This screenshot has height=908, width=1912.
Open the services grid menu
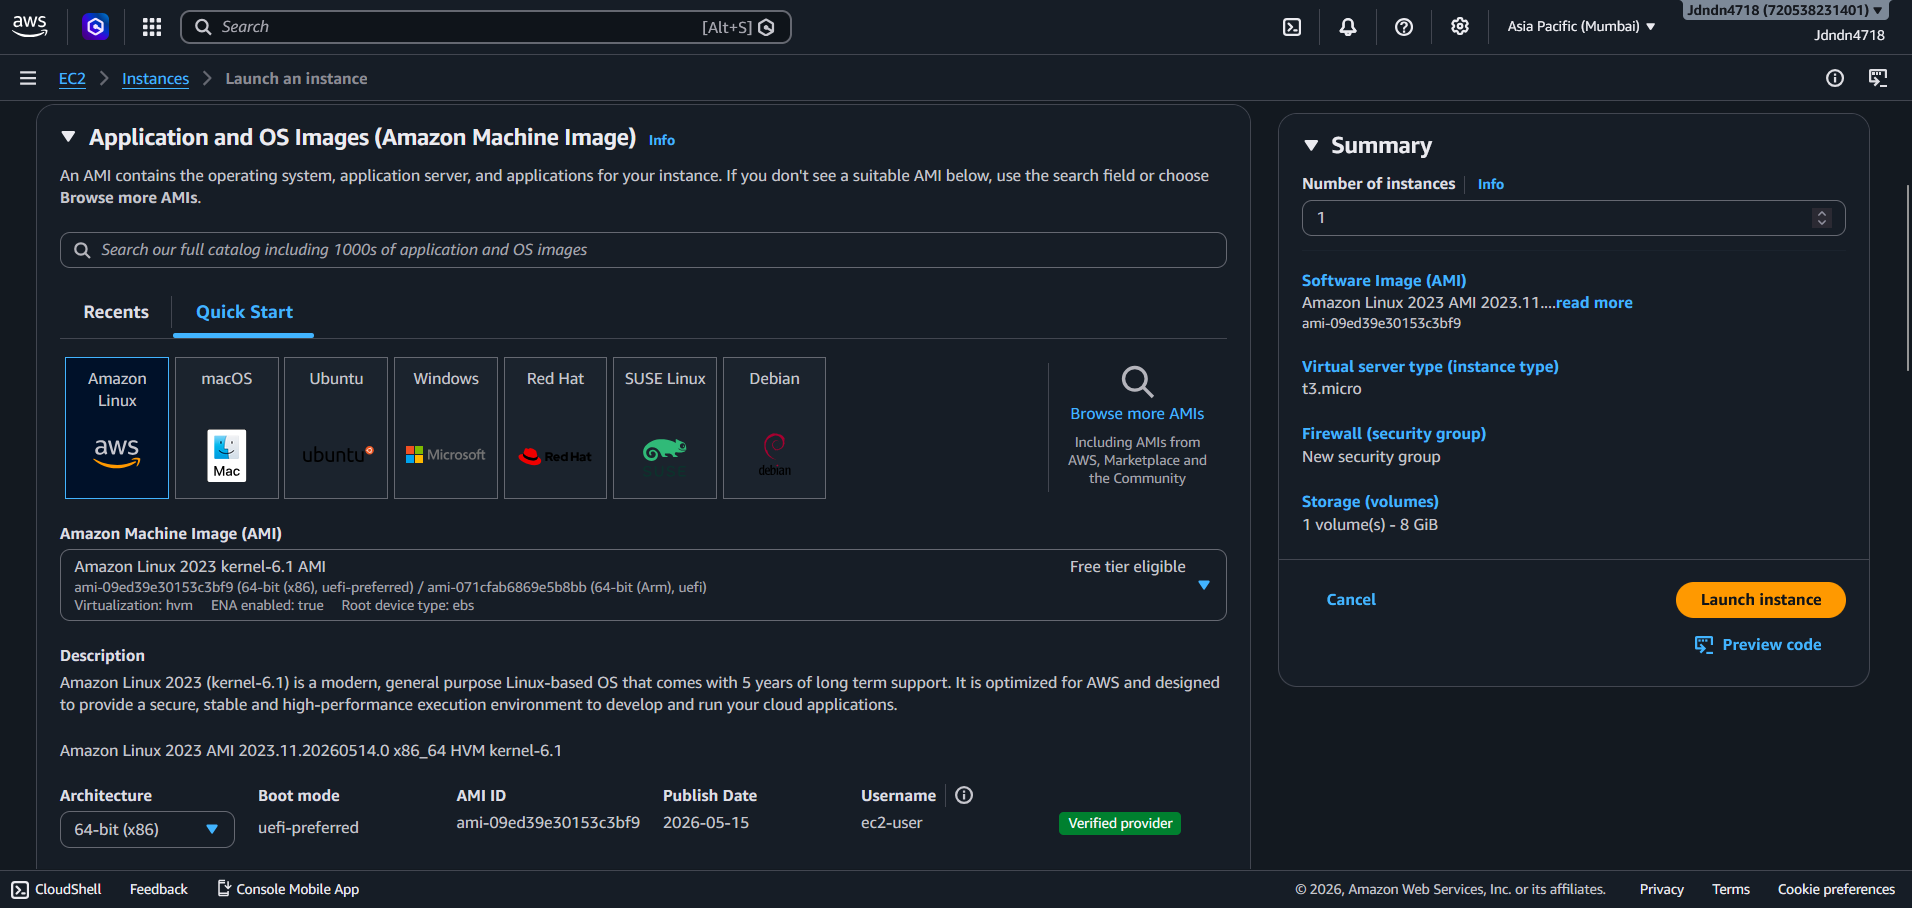pyautogui.click(x=152, y=27)
